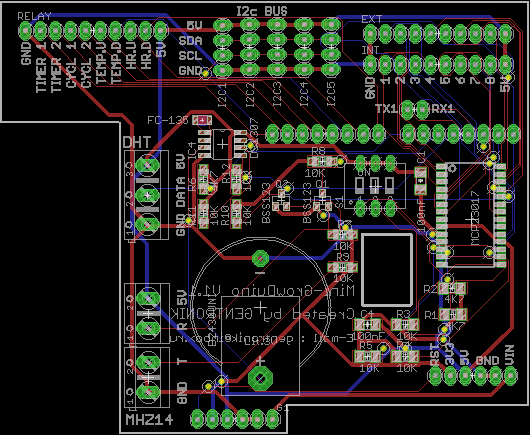This screenshot has height=435, width=530.
Task: Click the TX1 pad
Action: tap(408, 110)
